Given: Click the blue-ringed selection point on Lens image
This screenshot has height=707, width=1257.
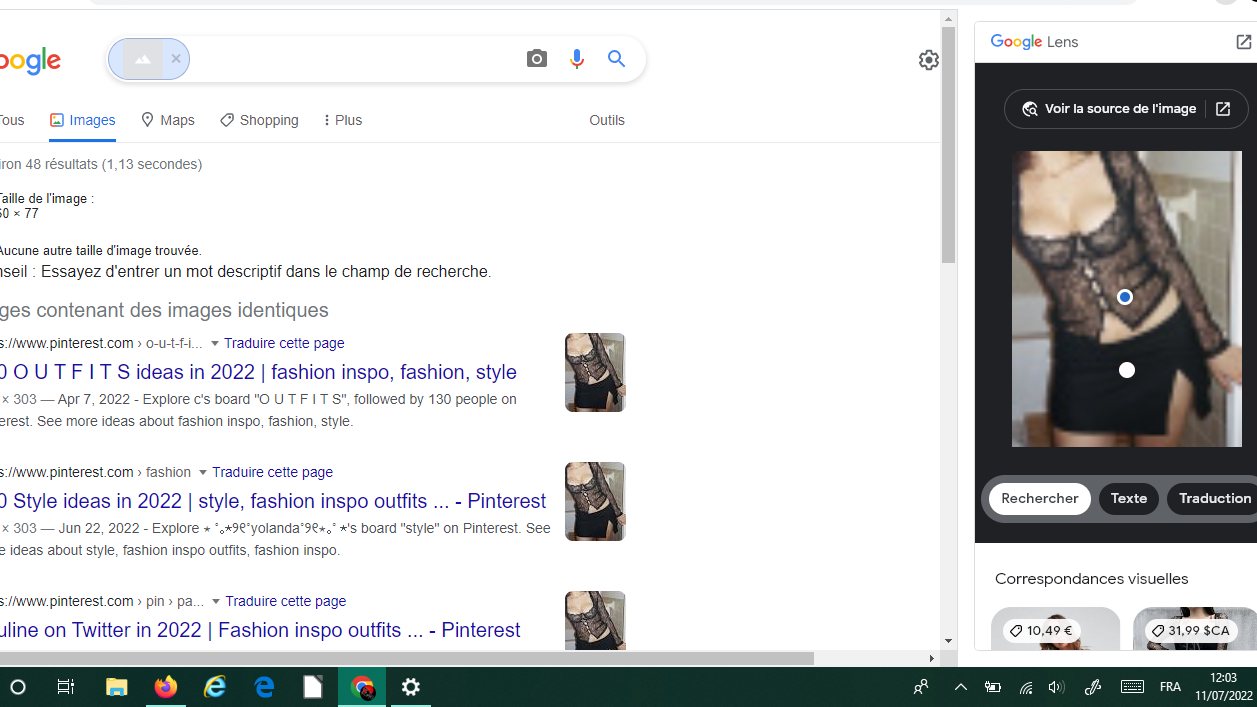Looking at the screenshot, I should tap(1125, 297).
